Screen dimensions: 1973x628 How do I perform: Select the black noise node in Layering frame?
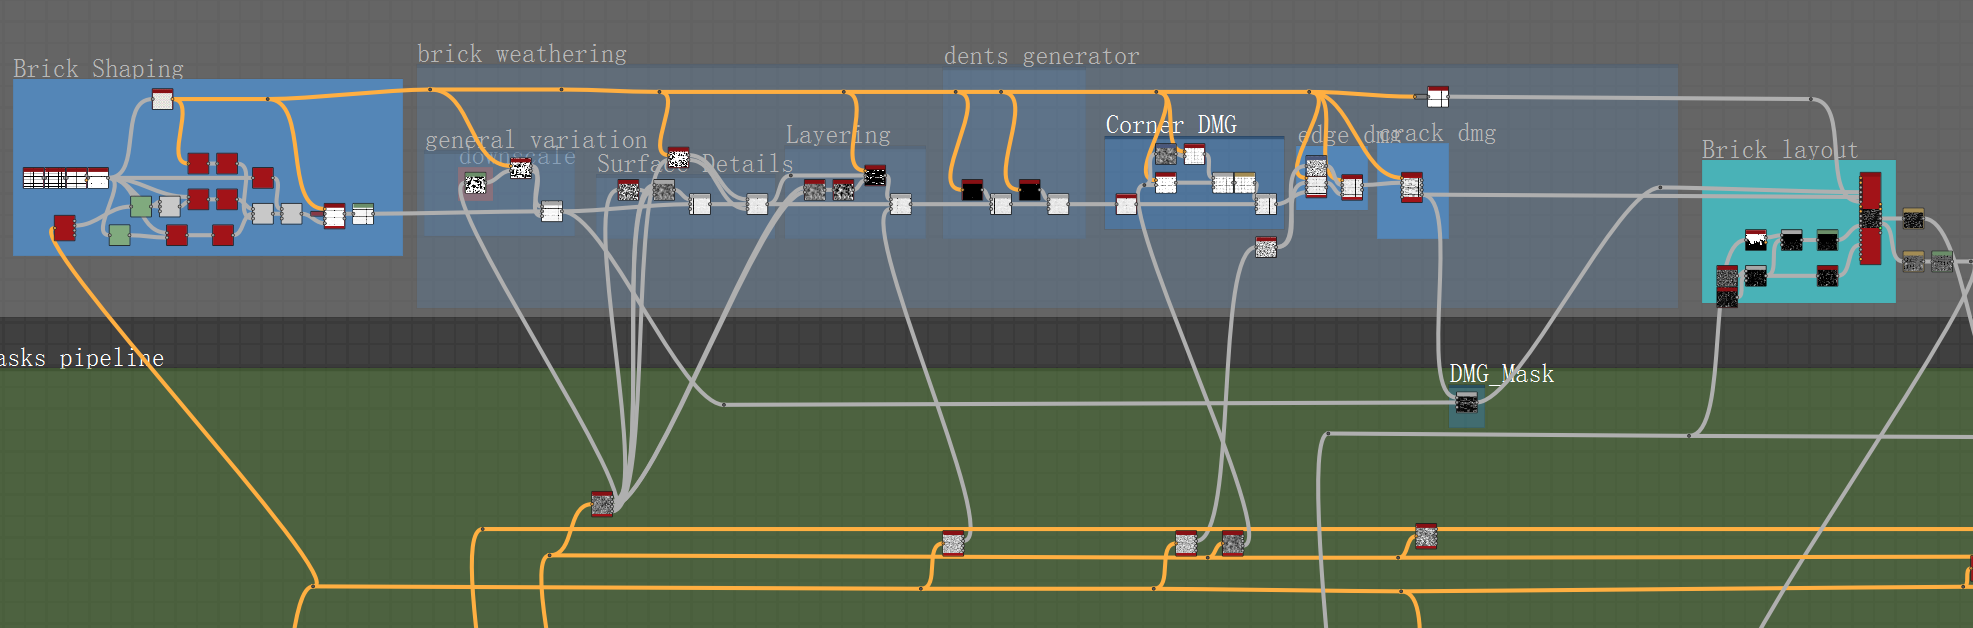point(875,176)
